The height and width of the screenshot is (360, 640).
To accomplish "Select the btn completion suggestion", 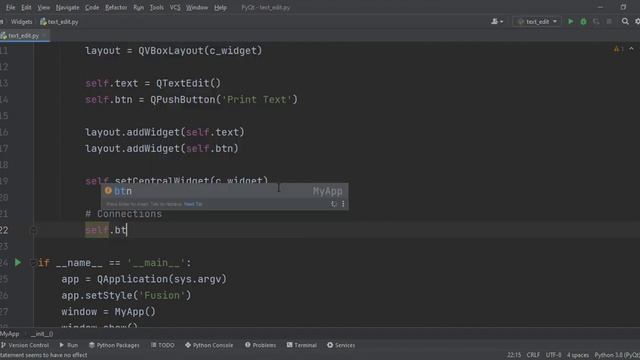I will tap(224, 191).
